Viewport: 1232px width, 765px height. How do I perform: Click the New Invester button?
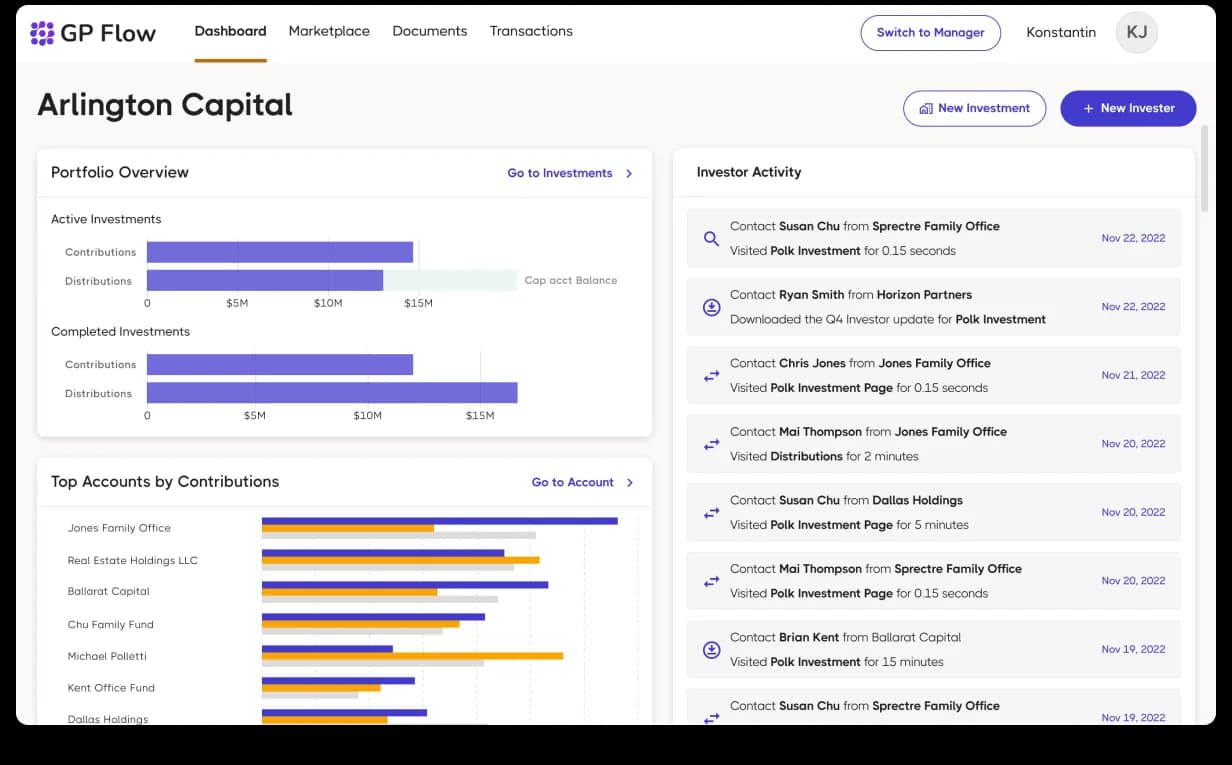click(x=1128, y=108)
